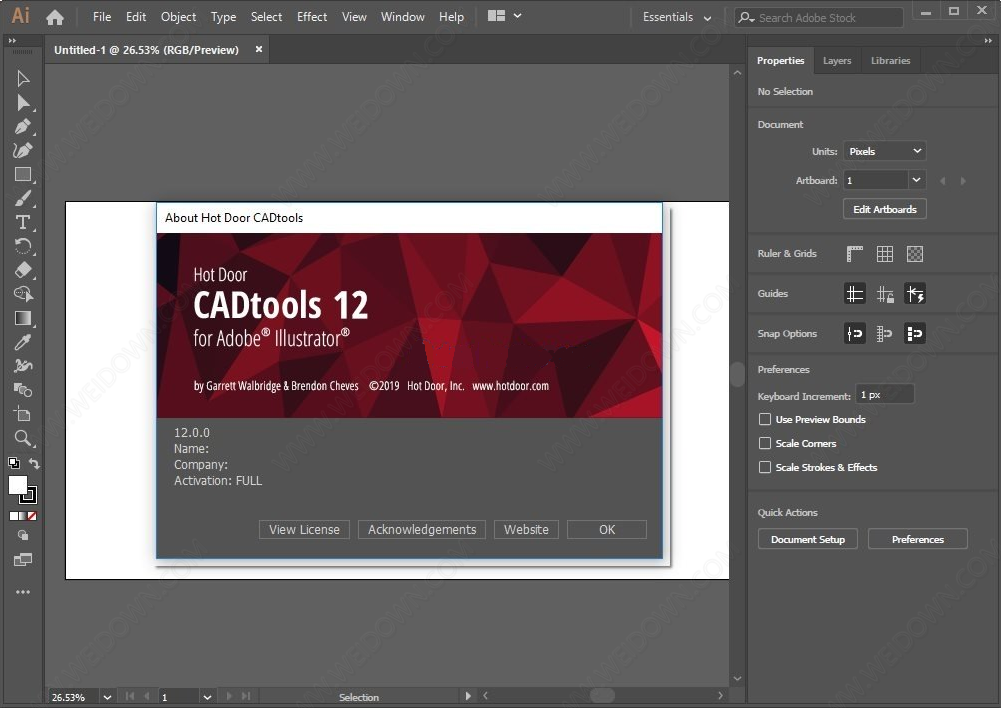
Task: Select the Direct Selection tool
Action: (x=23, y=103)
